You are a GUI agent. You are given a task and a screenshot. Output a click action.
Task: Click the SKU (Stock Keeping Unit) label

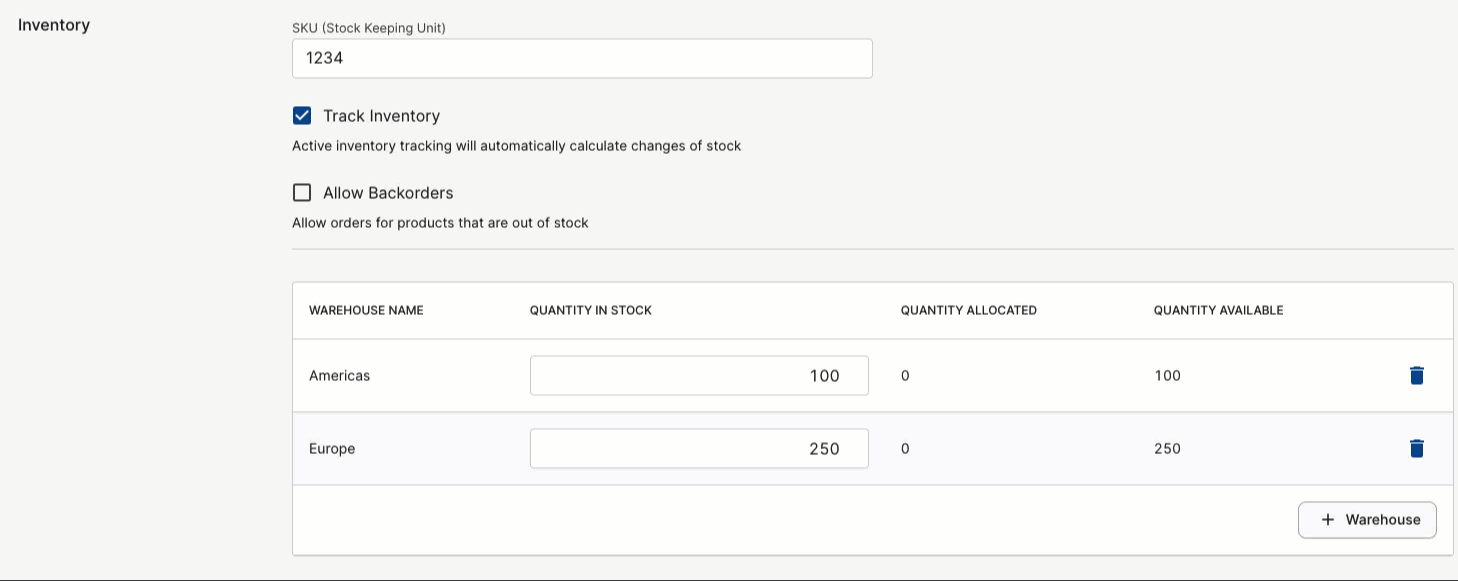(x=369, y=28)
